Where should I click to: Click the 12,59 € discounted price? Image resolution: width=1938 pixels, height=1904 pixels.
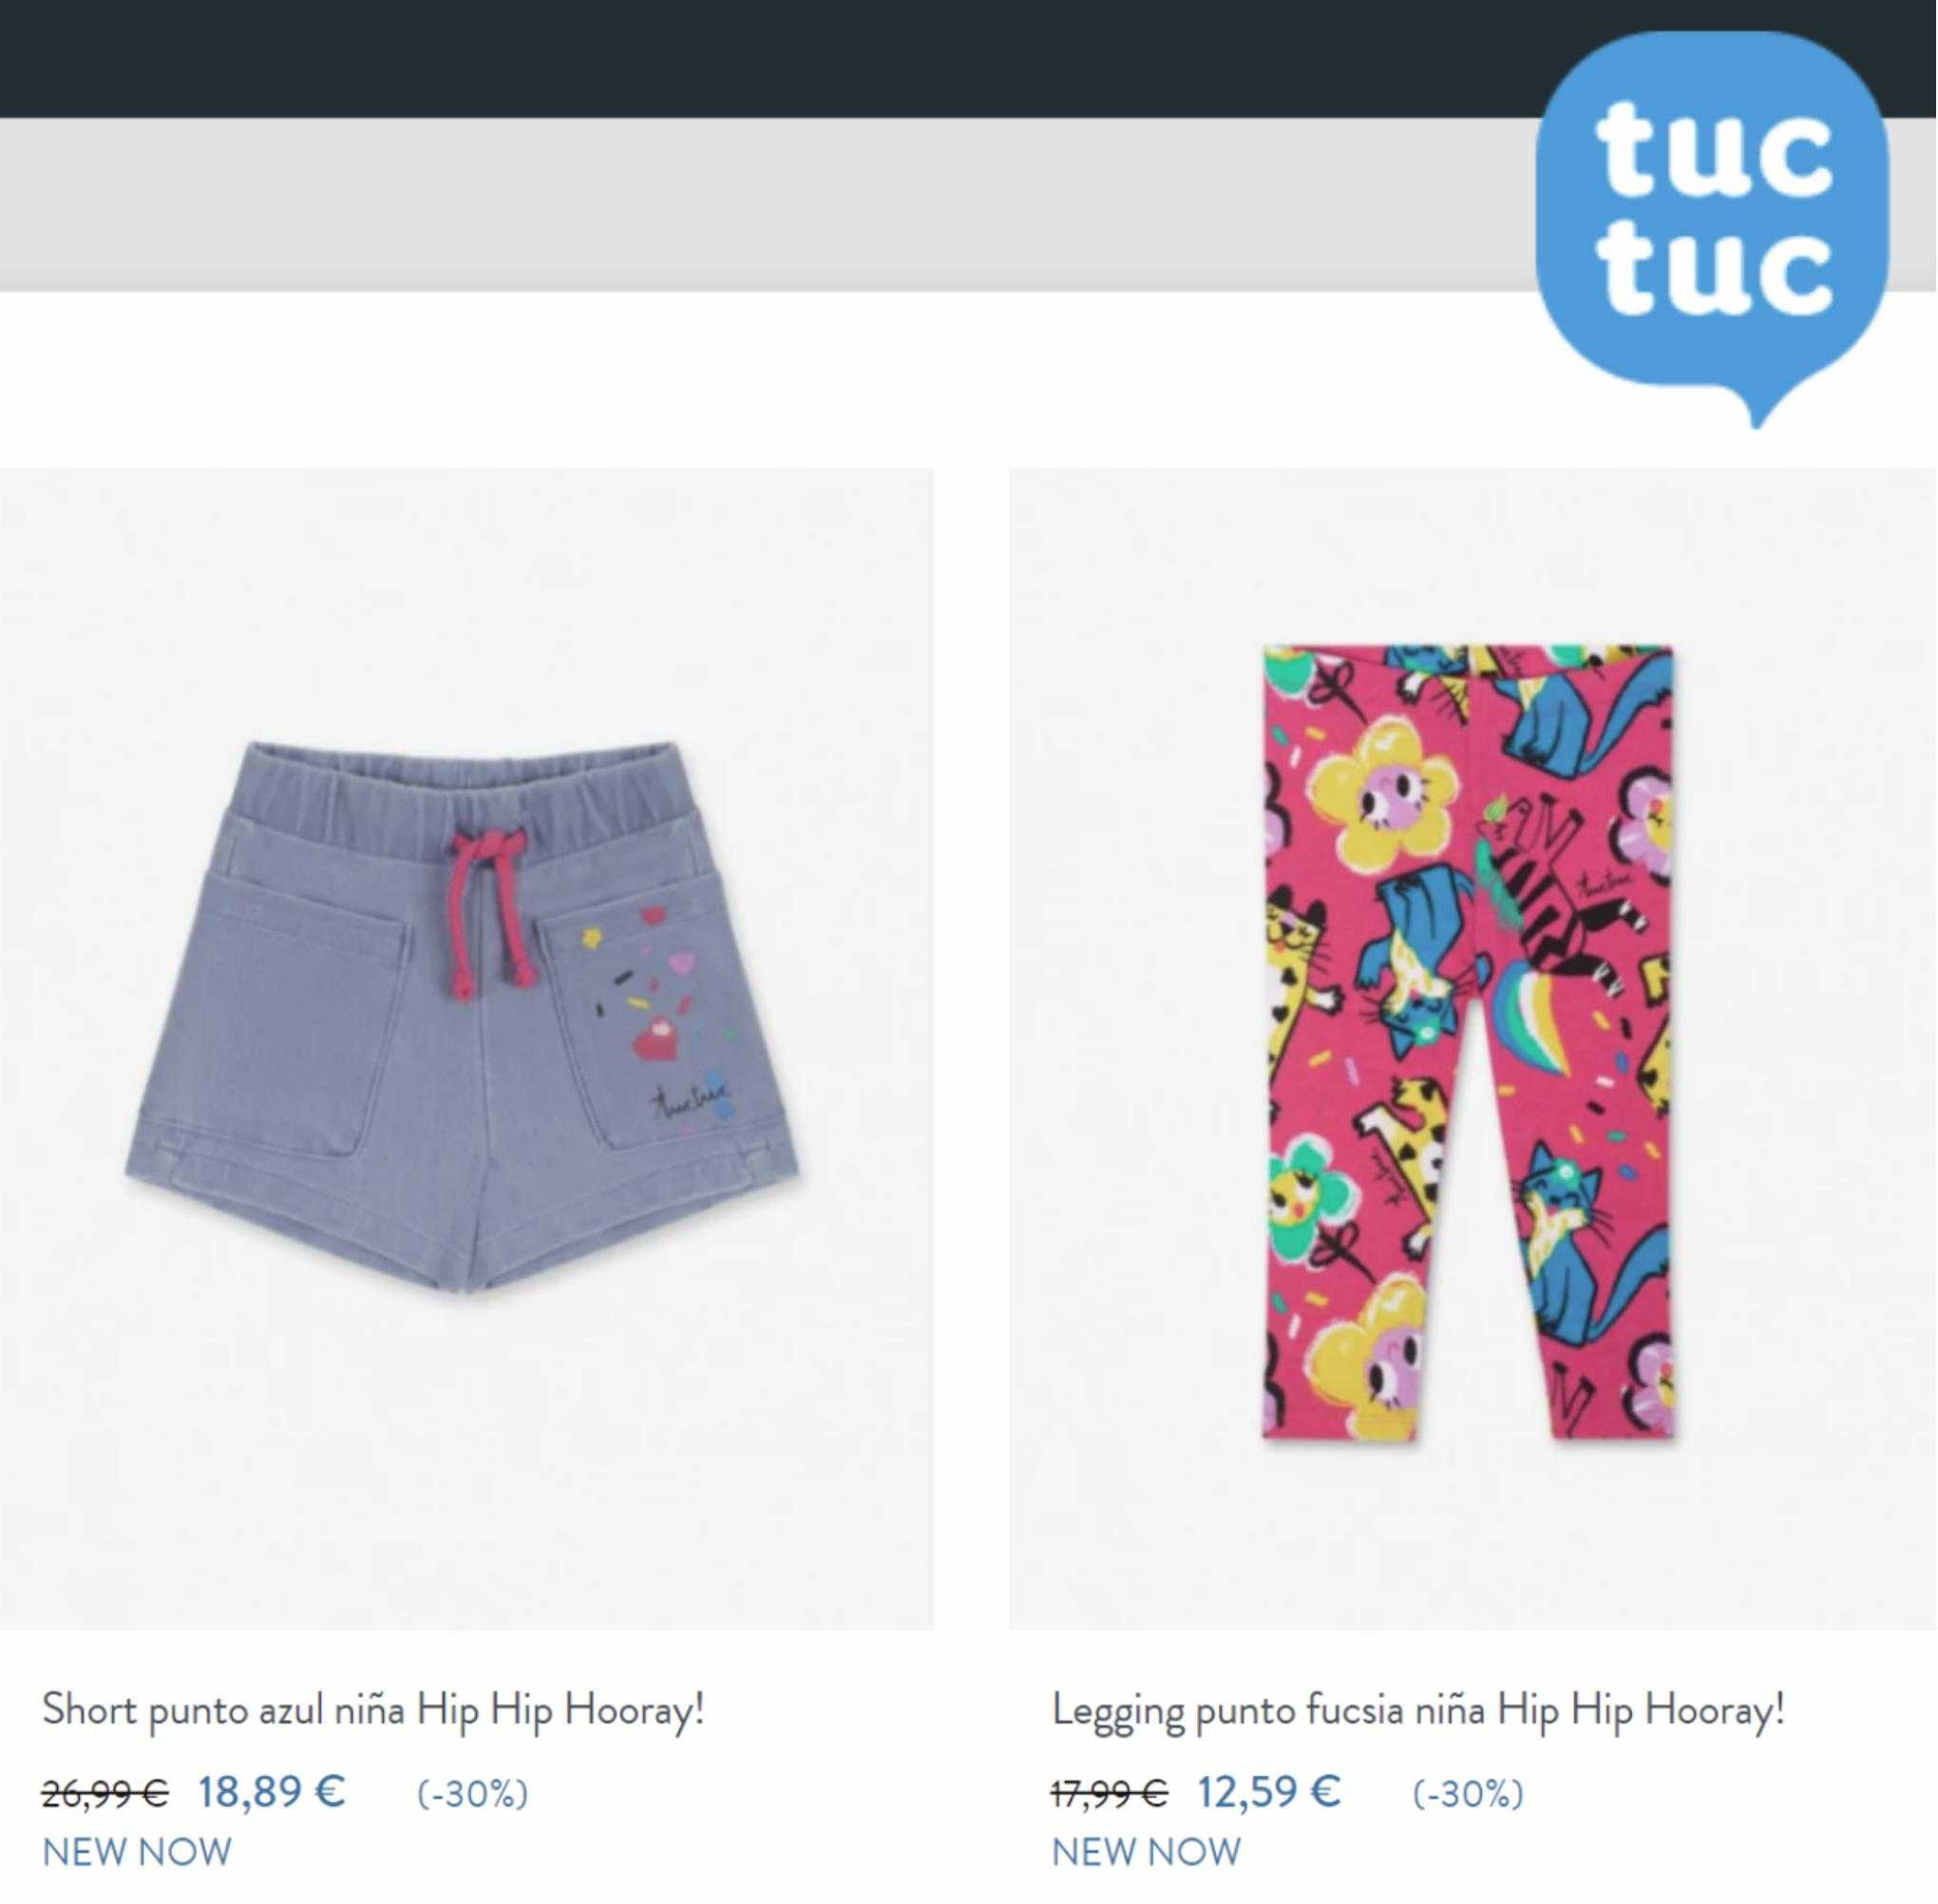pos(1270,1791)
